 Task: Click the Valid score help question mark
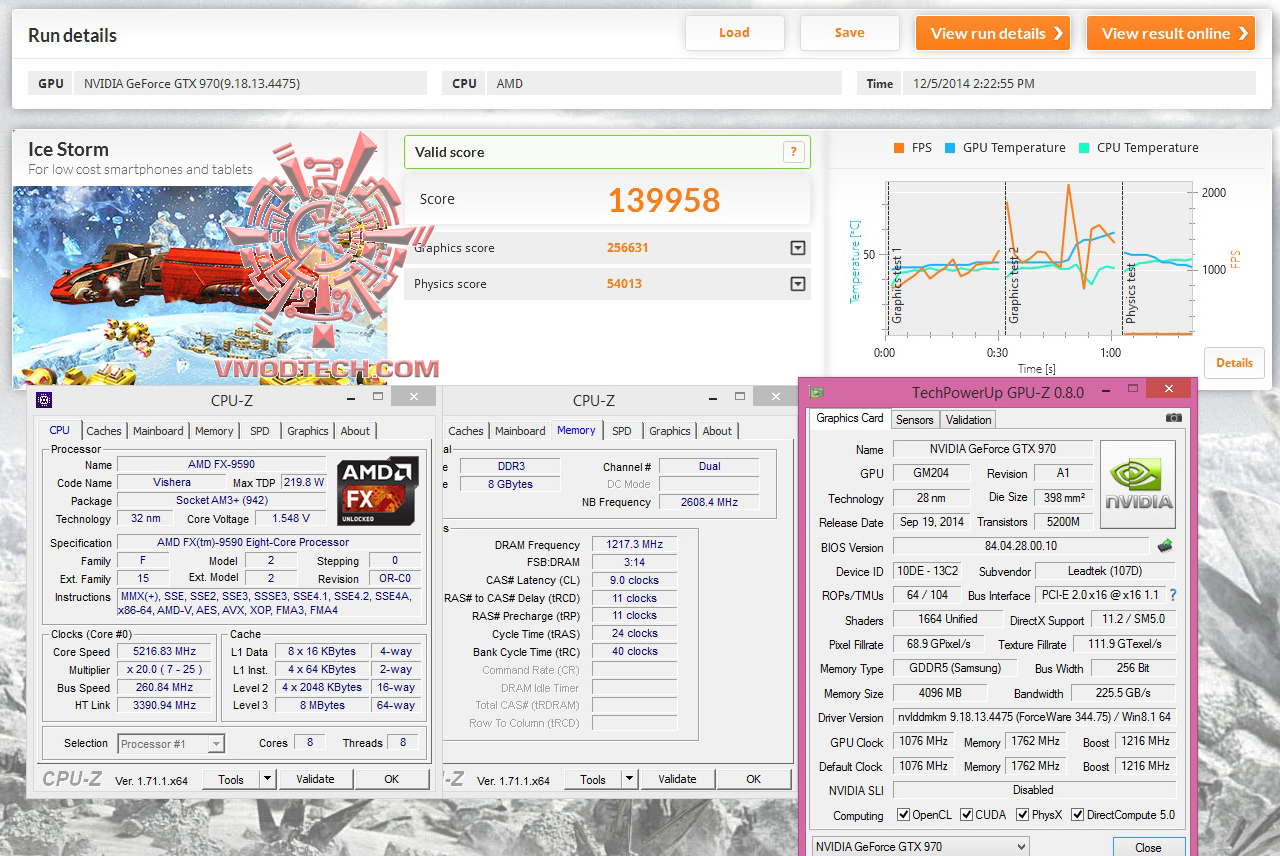pos(793,152)
